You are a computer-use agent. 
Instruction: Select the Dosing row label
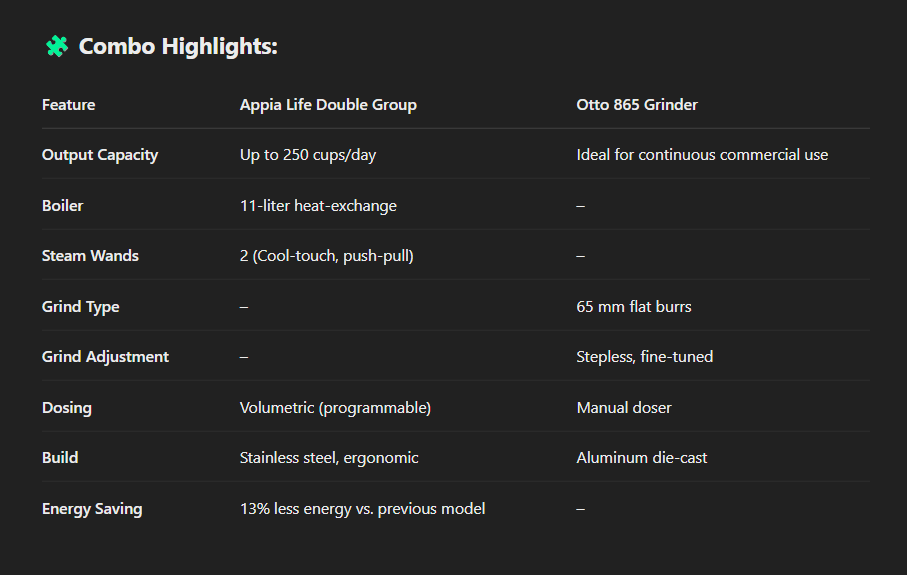pyautogui.click(x=67, y=408)
